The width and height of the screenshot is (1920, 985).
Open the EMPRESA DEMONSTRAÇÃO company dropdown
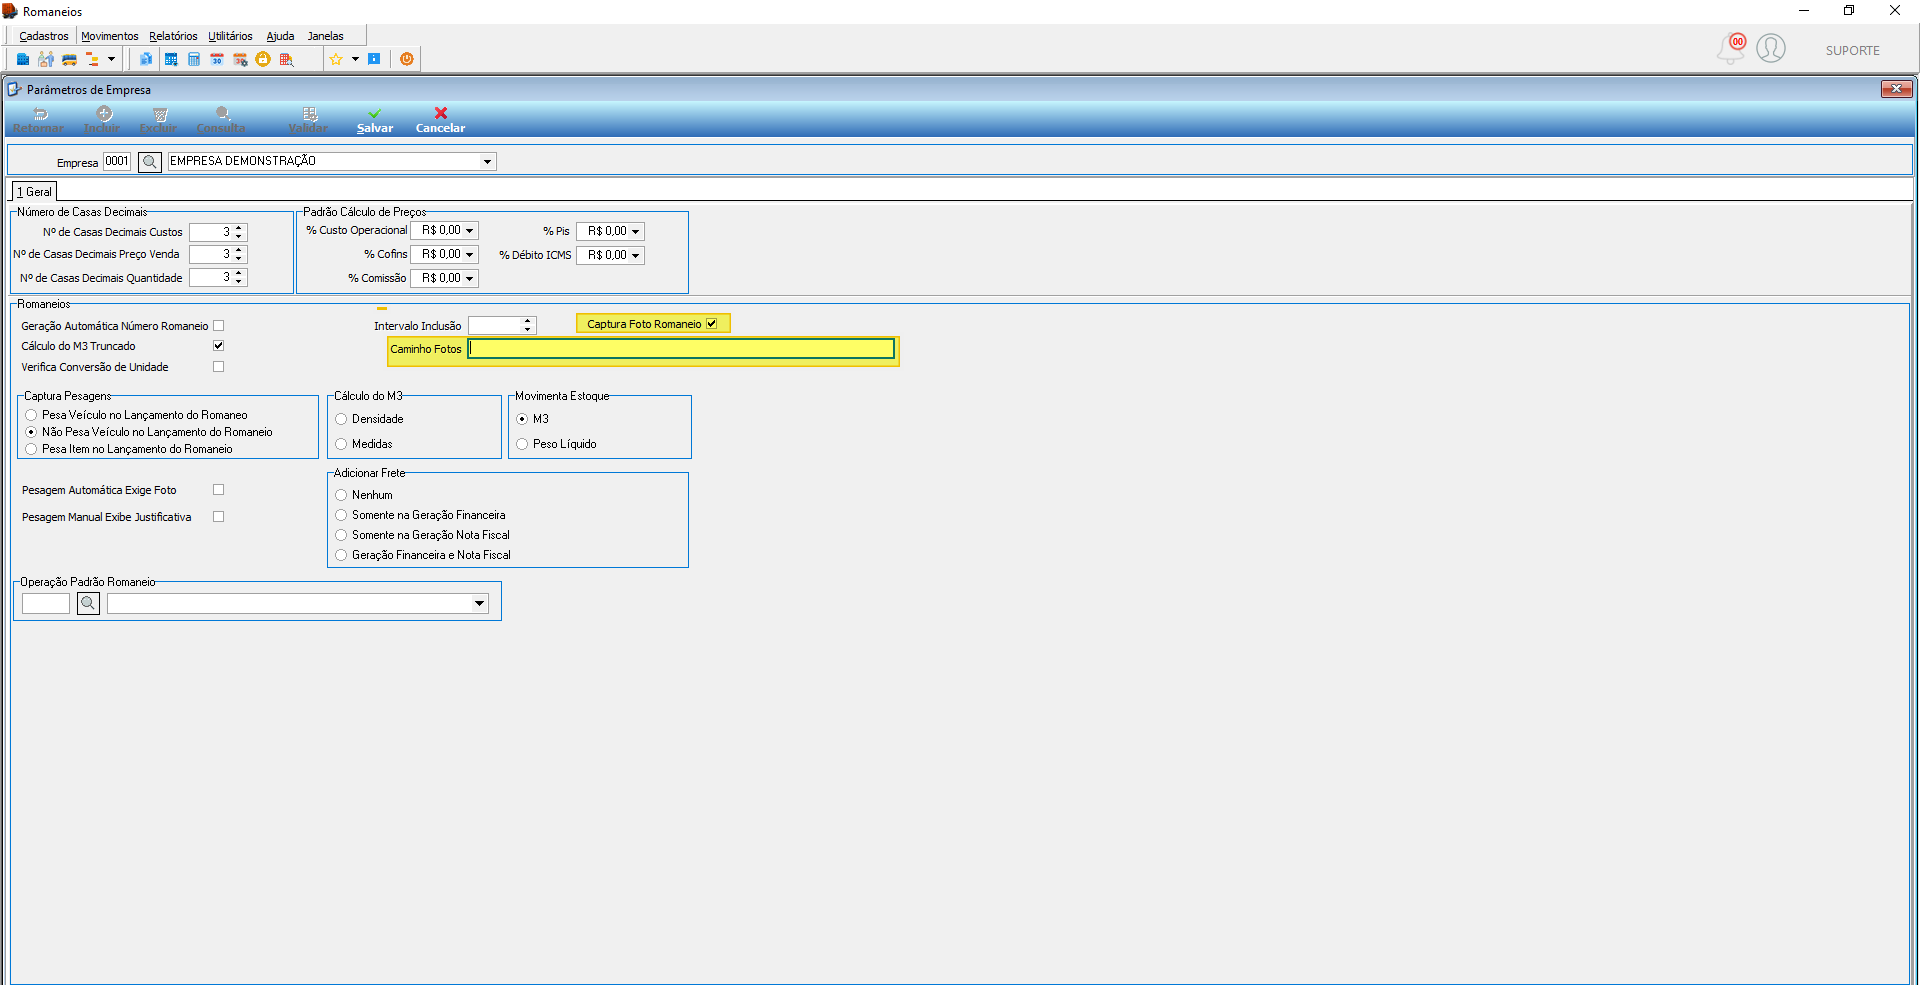click(x=487, y=161)
